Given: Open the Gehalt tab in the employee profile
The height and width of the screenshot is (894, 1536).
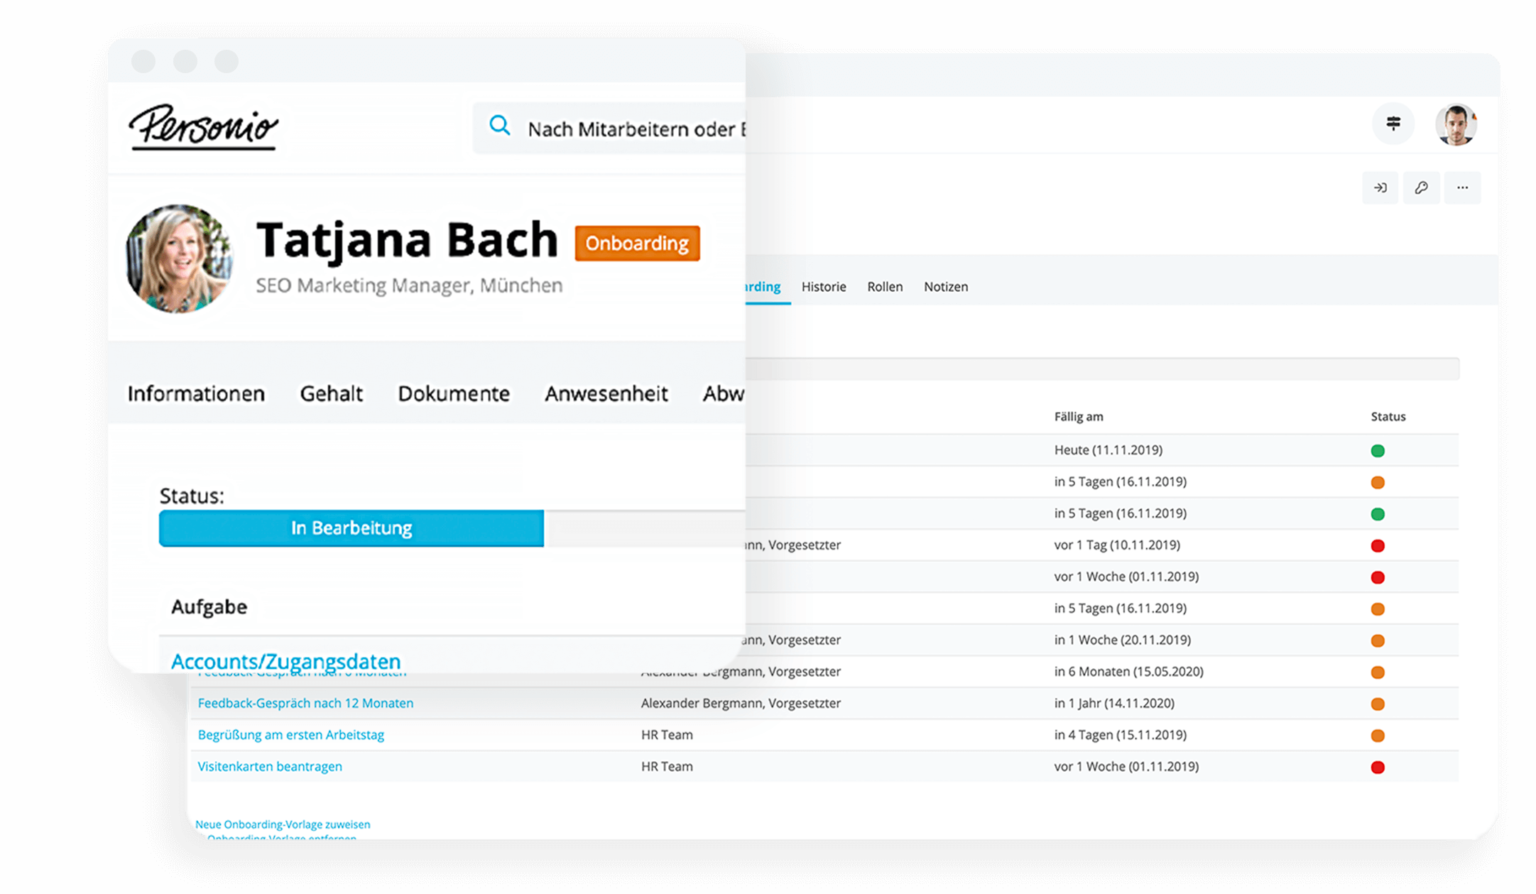Looking at the screenshot, I should point(331,393).
